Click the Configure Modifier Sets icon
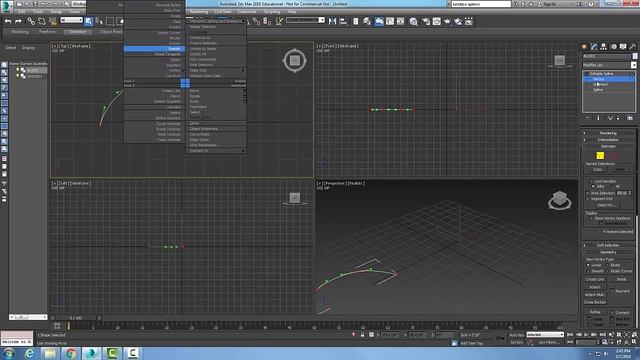The height and width of the screenshot is (360, 640). pos(630,118)
